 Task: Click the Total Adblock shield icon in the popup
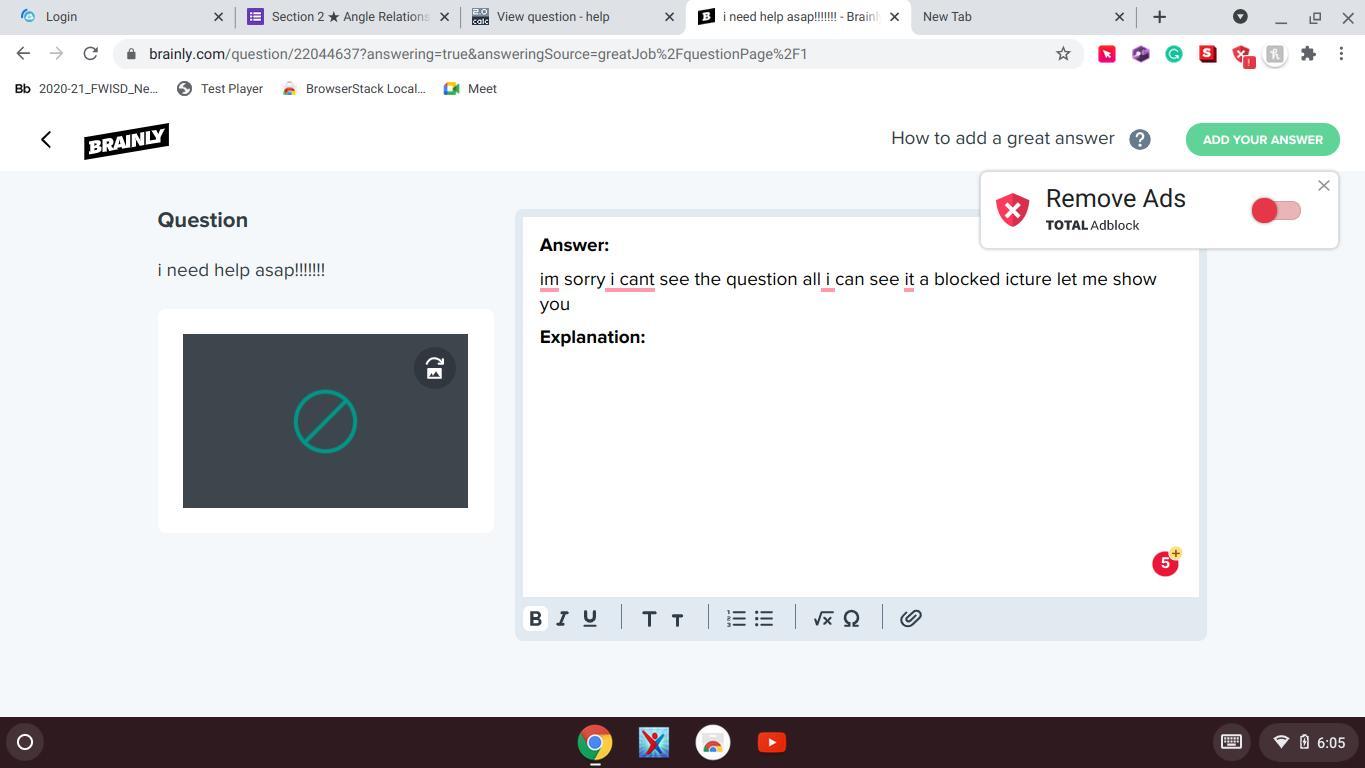click(x=1013, y=210)
